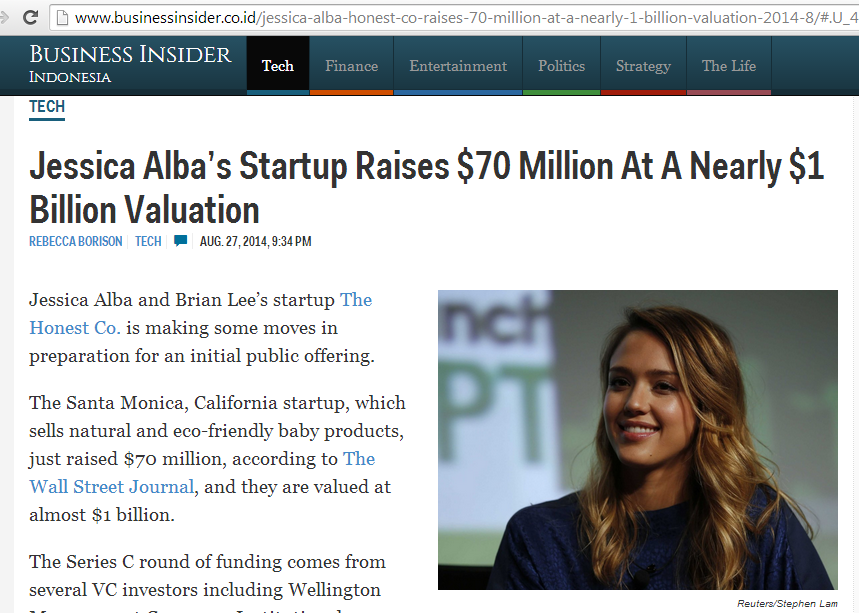
Task: Open the Tech navigation tab
Action: point(278,66)
